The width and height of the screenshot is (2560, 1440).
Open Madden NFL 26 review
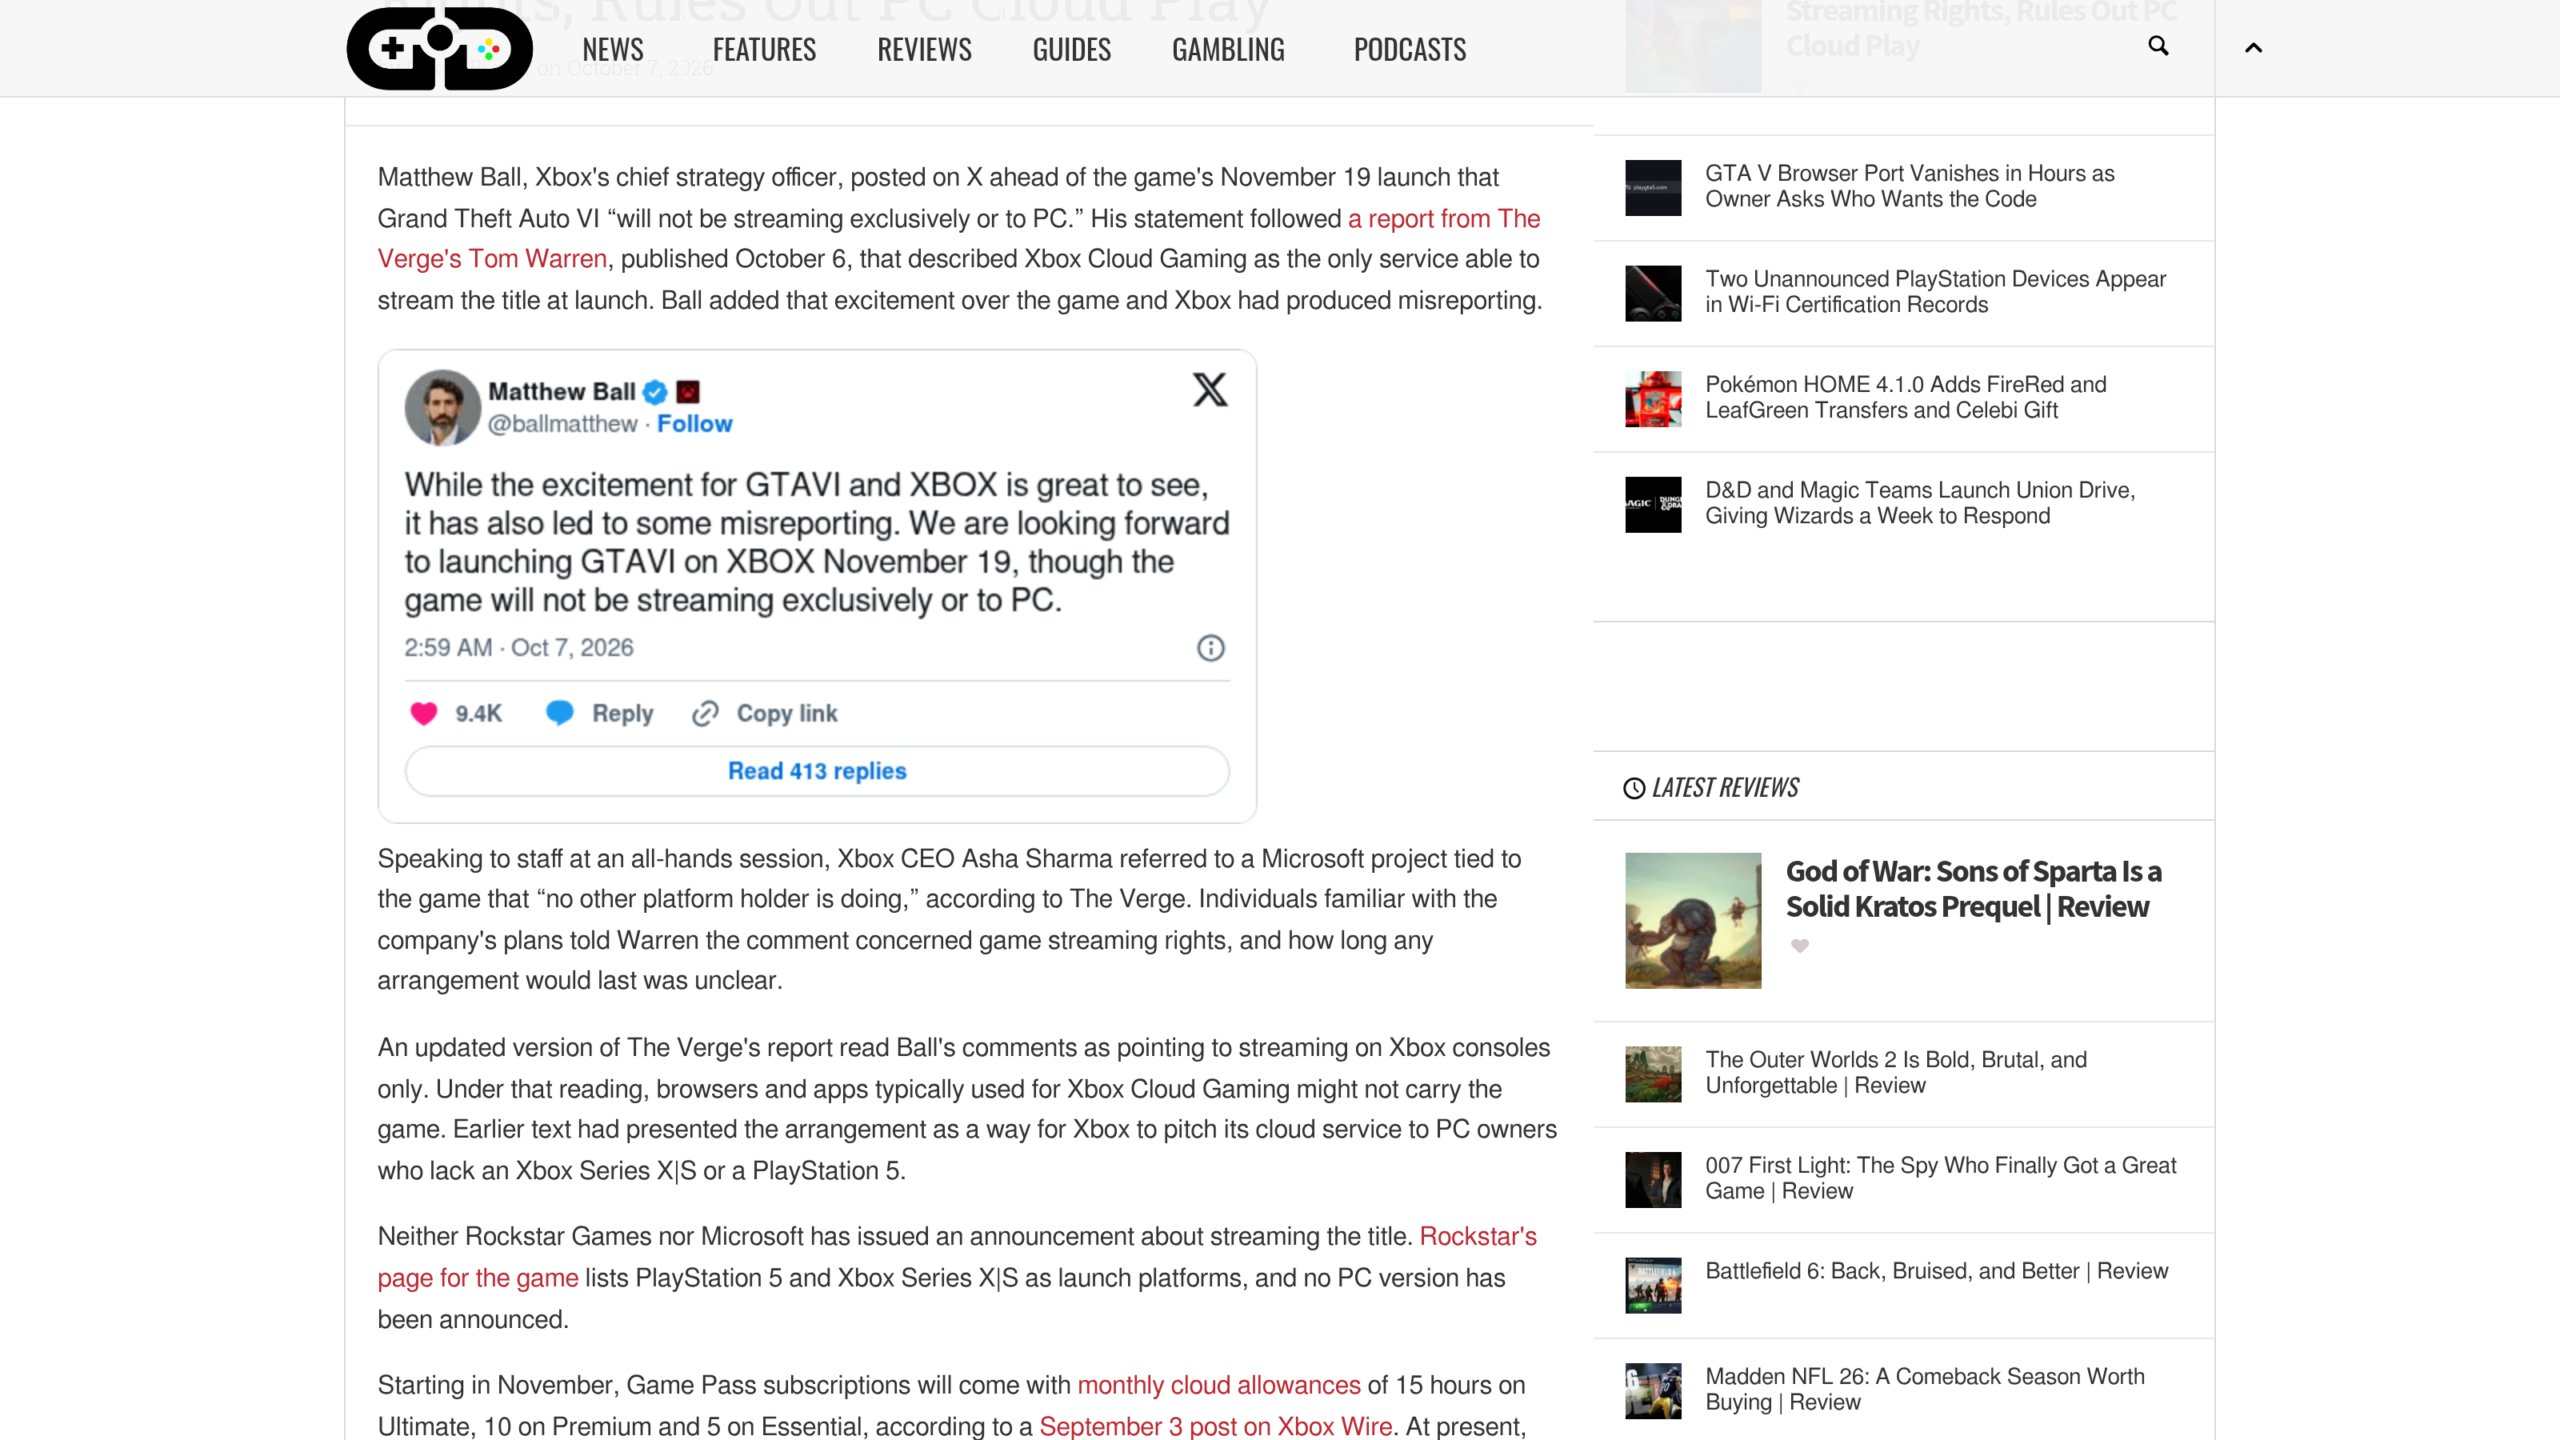click(1925, 1389)
